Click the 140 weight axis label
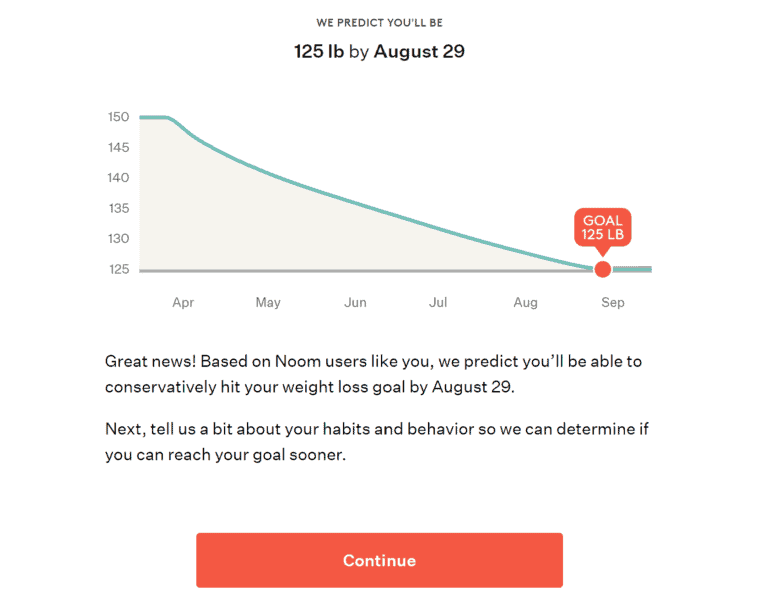 (119, 178)
